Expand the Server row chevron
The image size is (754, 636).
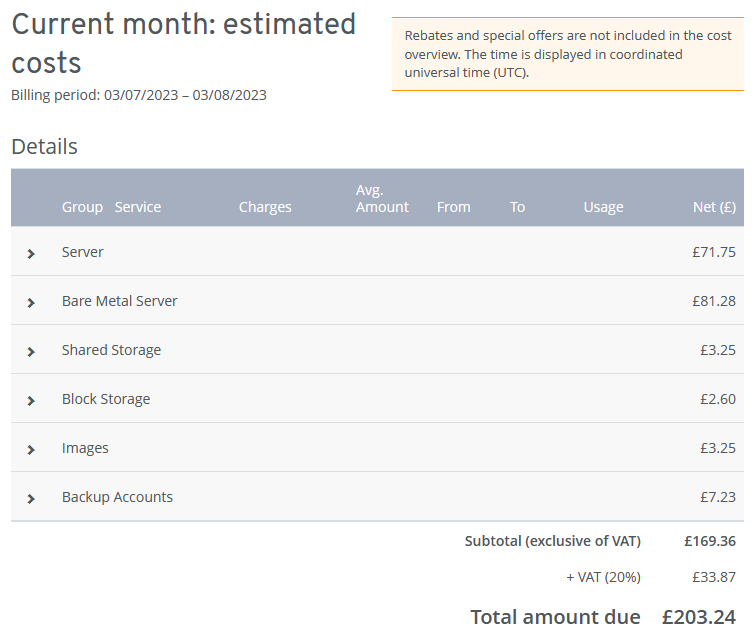tap(31, 254)
